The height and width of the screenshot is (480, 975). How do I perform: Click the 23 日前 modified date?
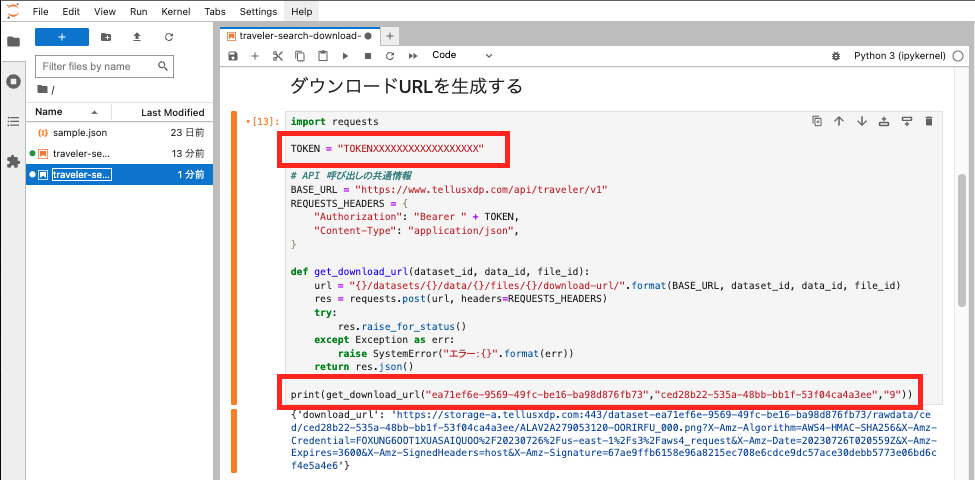(x=188, y=132)
